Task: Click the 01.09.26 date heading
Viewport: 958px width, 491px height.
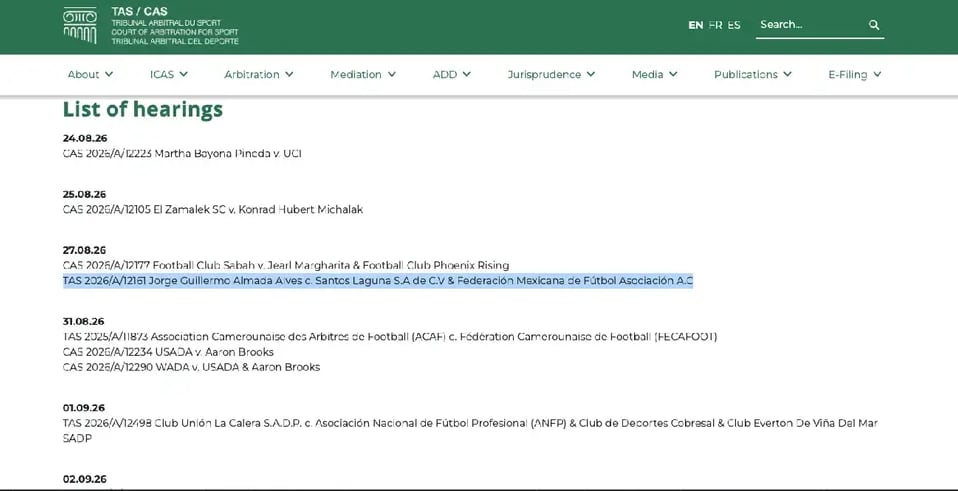Action: (x=84, y=409)
